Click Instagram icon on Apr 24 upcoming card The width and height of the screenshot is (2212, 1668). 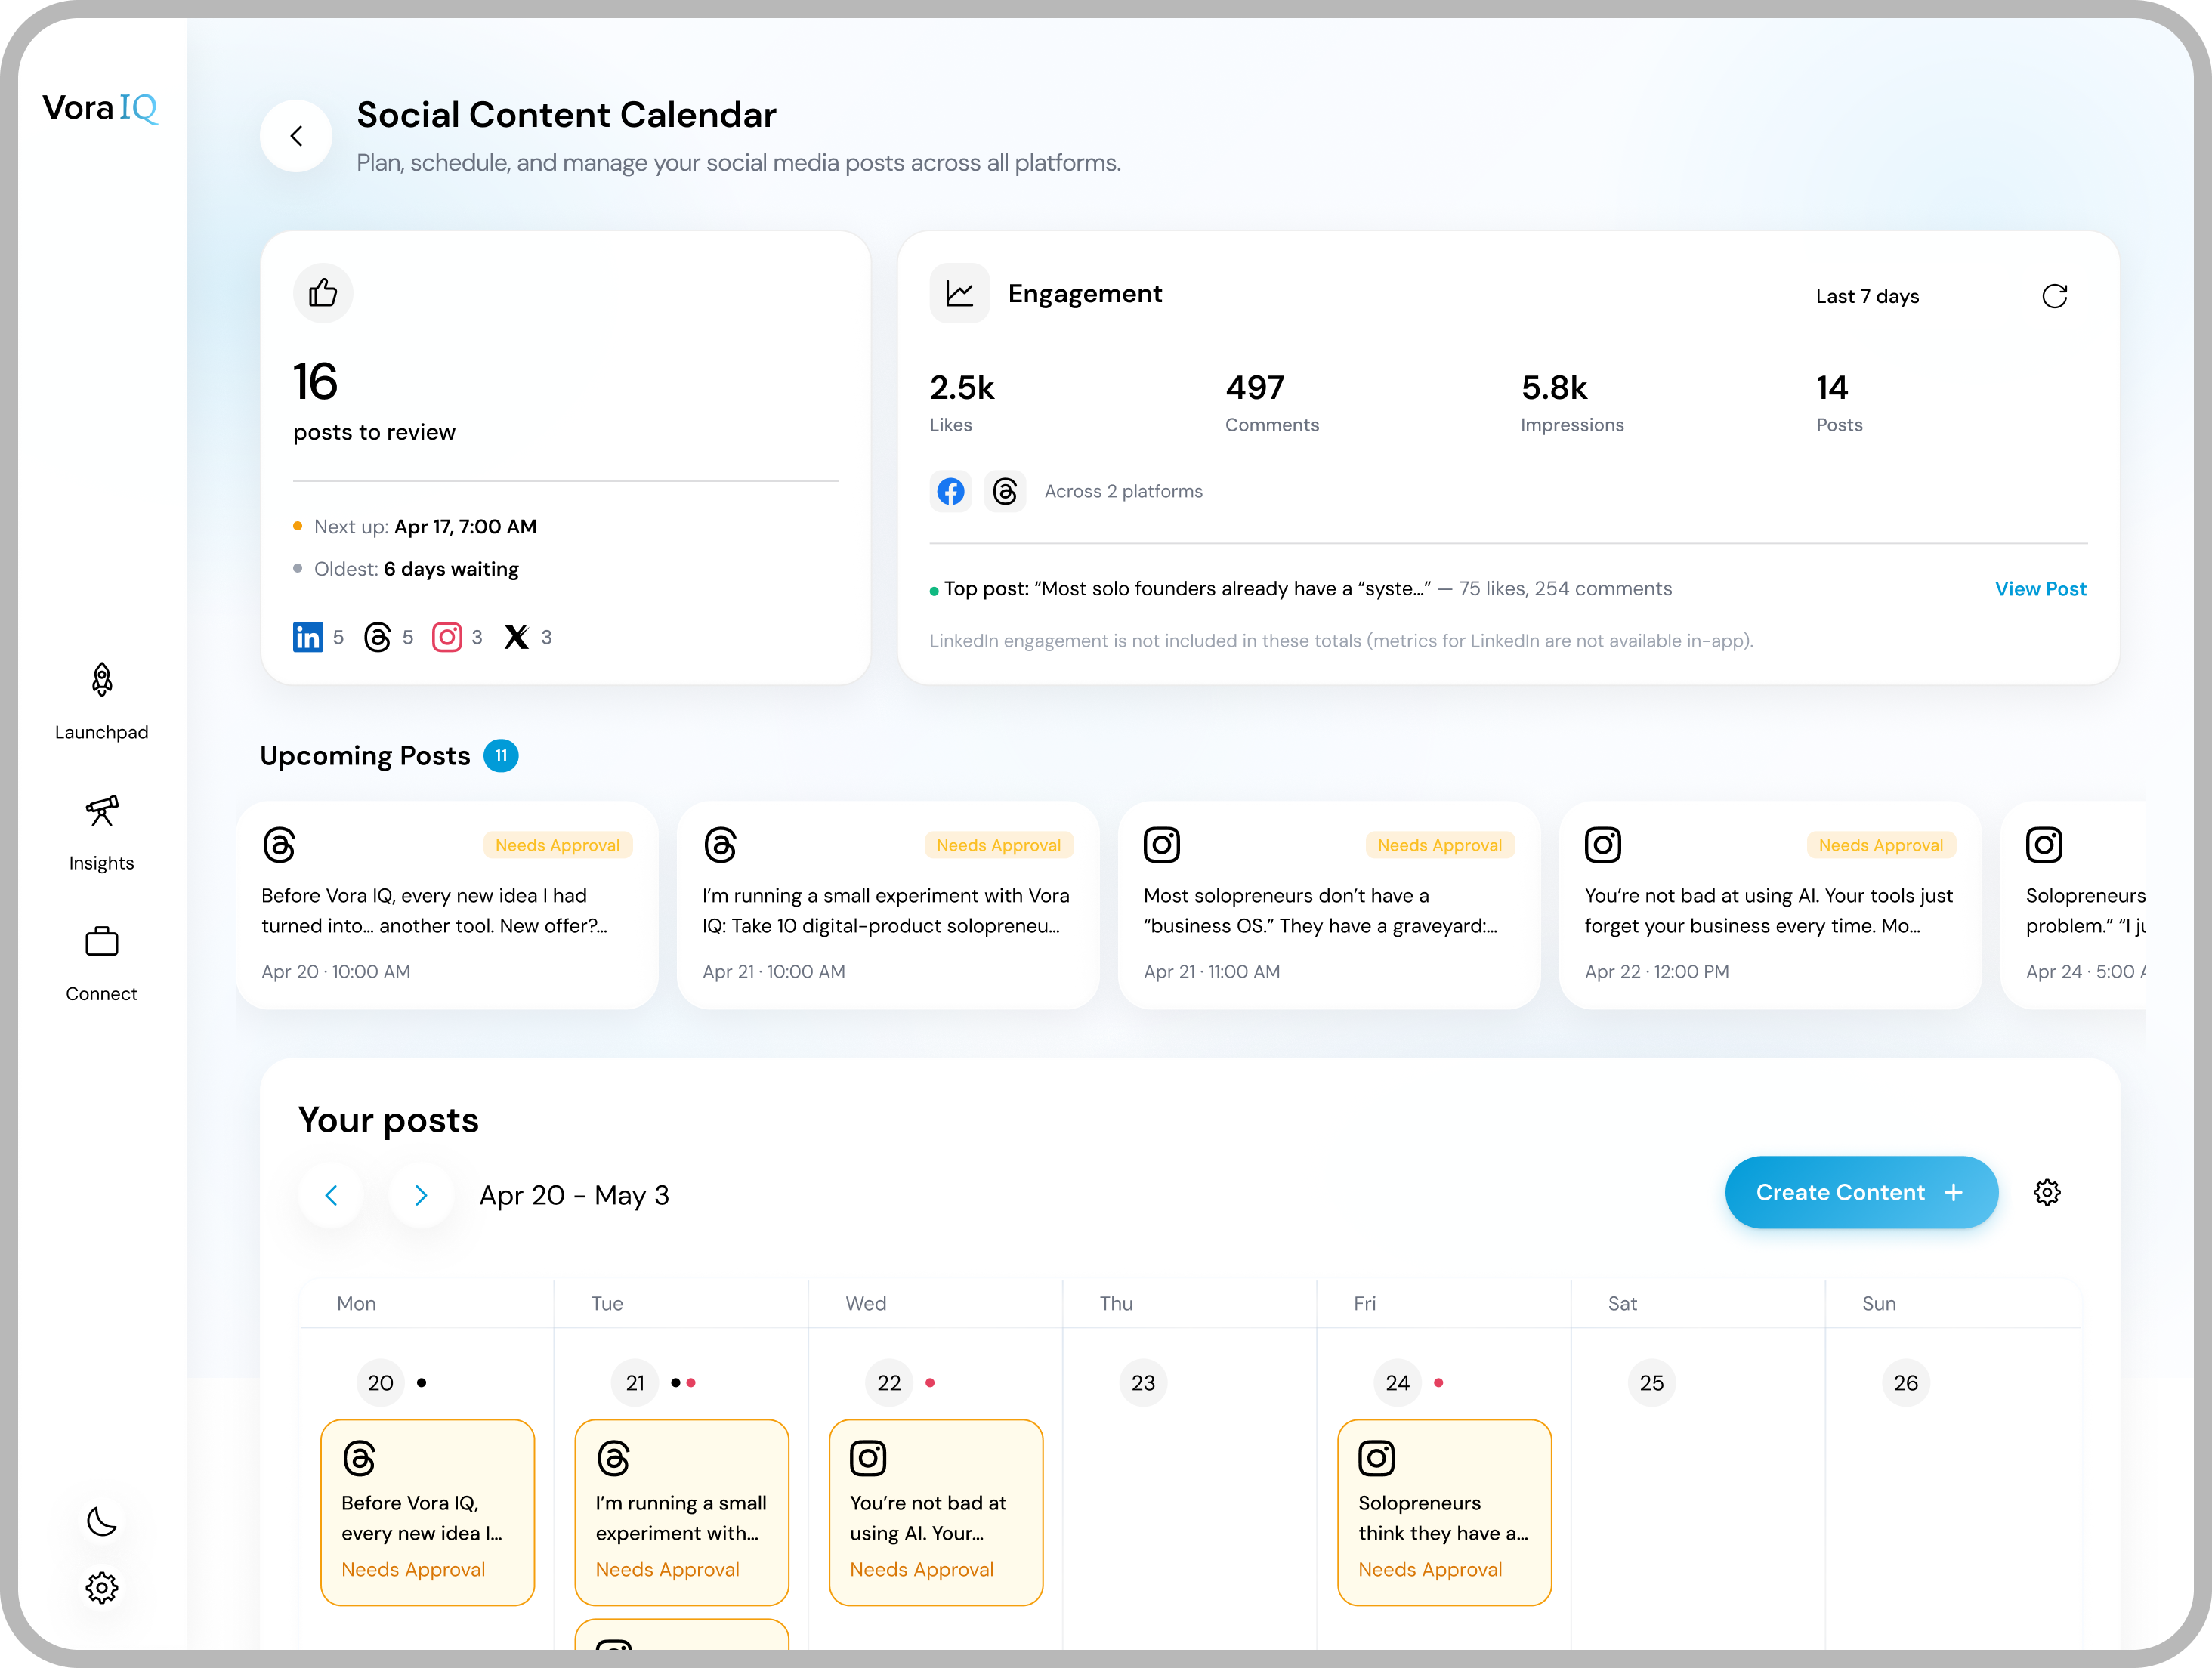2044,845
